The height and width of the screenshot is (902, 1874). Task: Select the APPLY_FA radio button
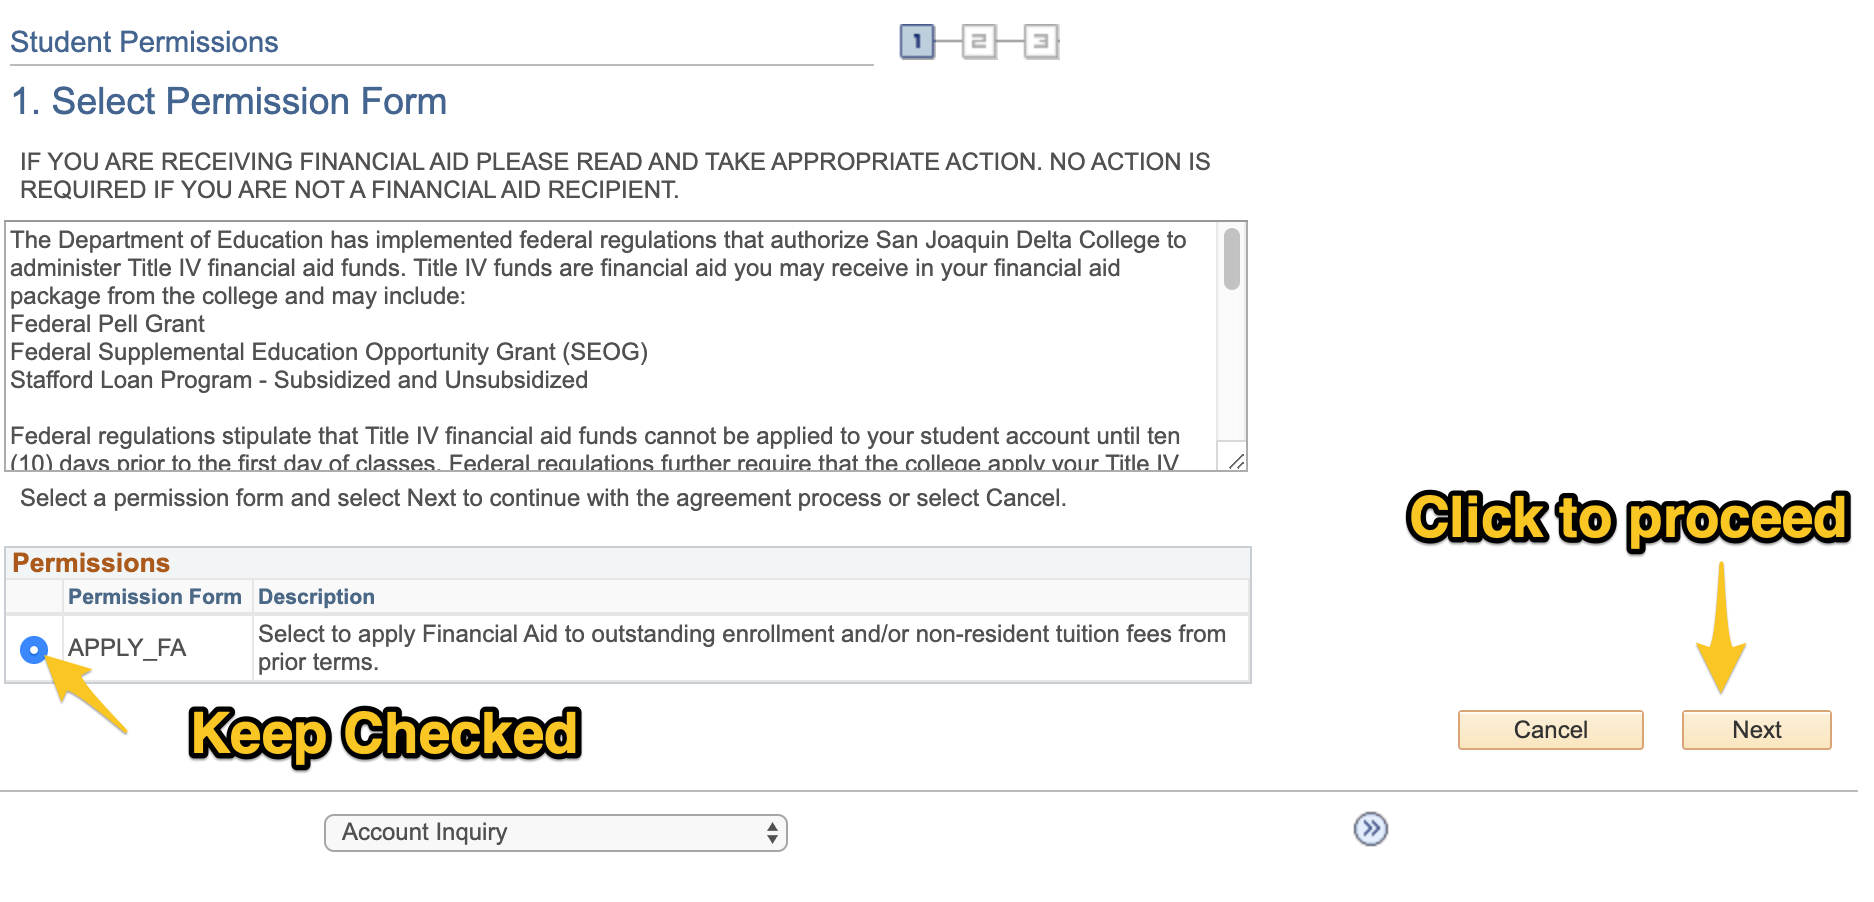[x=34, y=650]
